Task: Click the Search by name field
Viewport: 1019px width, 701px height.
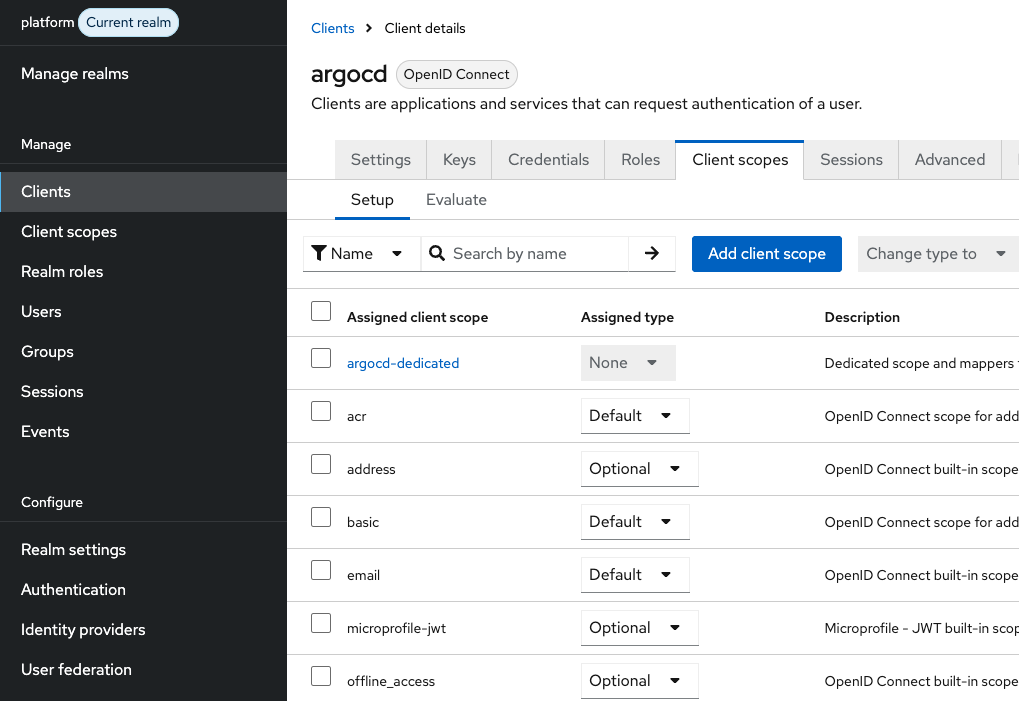Action: 535,254
